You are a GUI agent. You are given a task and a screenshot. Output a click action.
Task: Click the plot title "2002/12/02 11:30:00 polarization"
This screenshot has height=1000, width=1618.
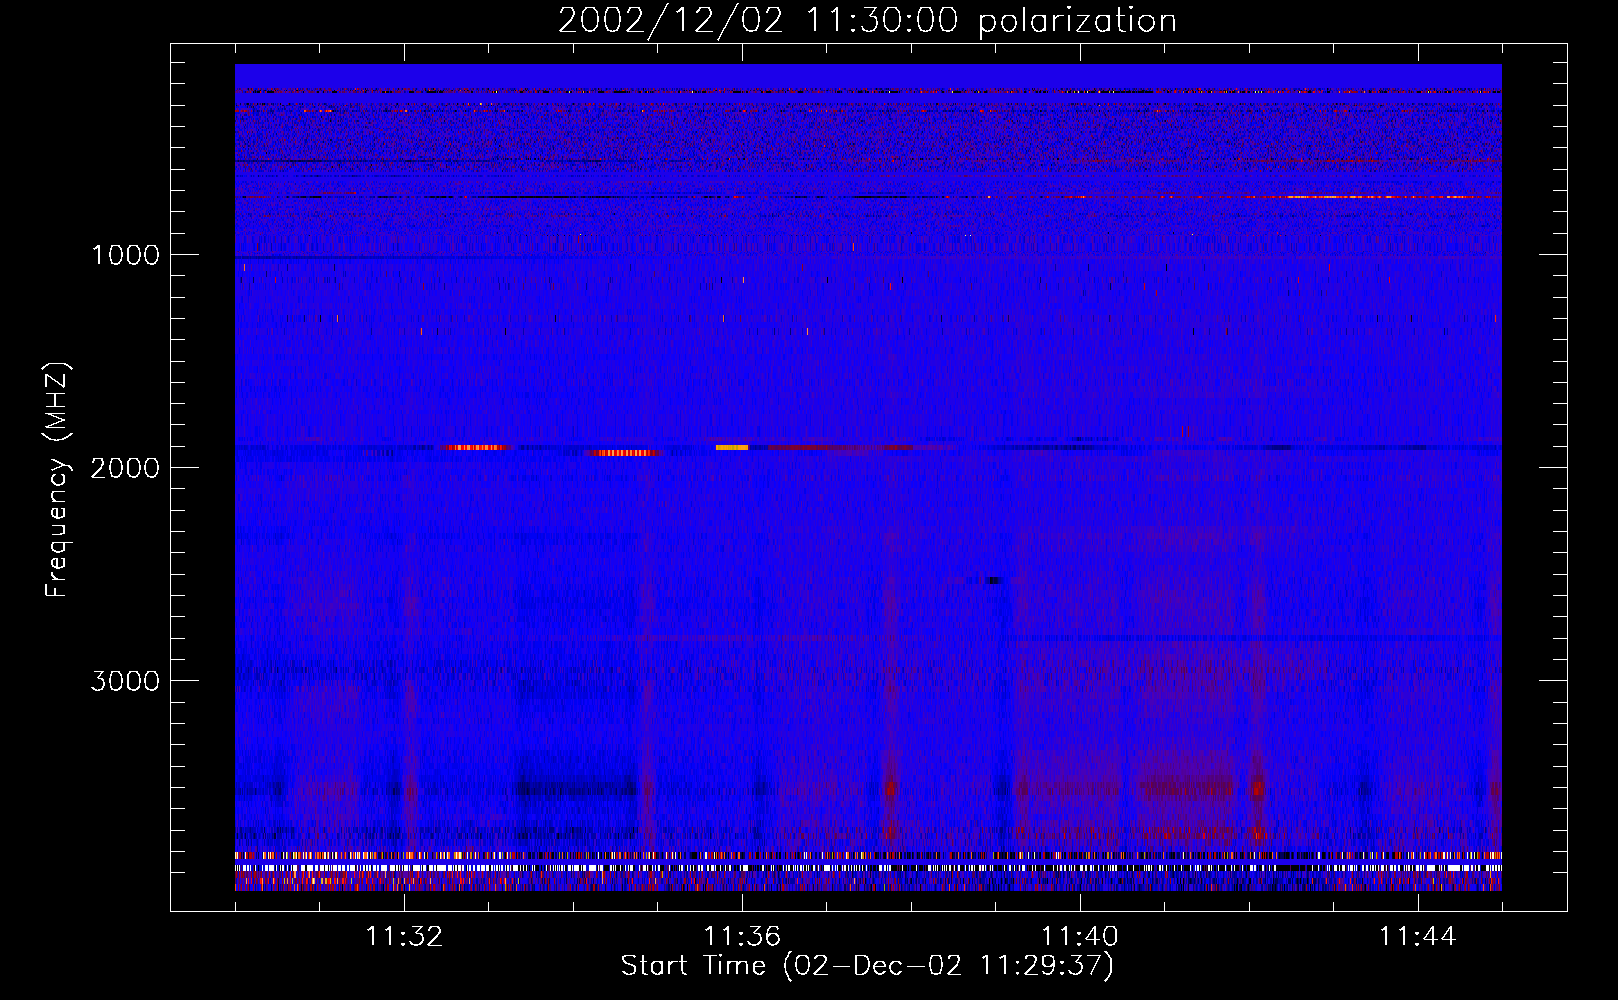click(x=867, y=21)
